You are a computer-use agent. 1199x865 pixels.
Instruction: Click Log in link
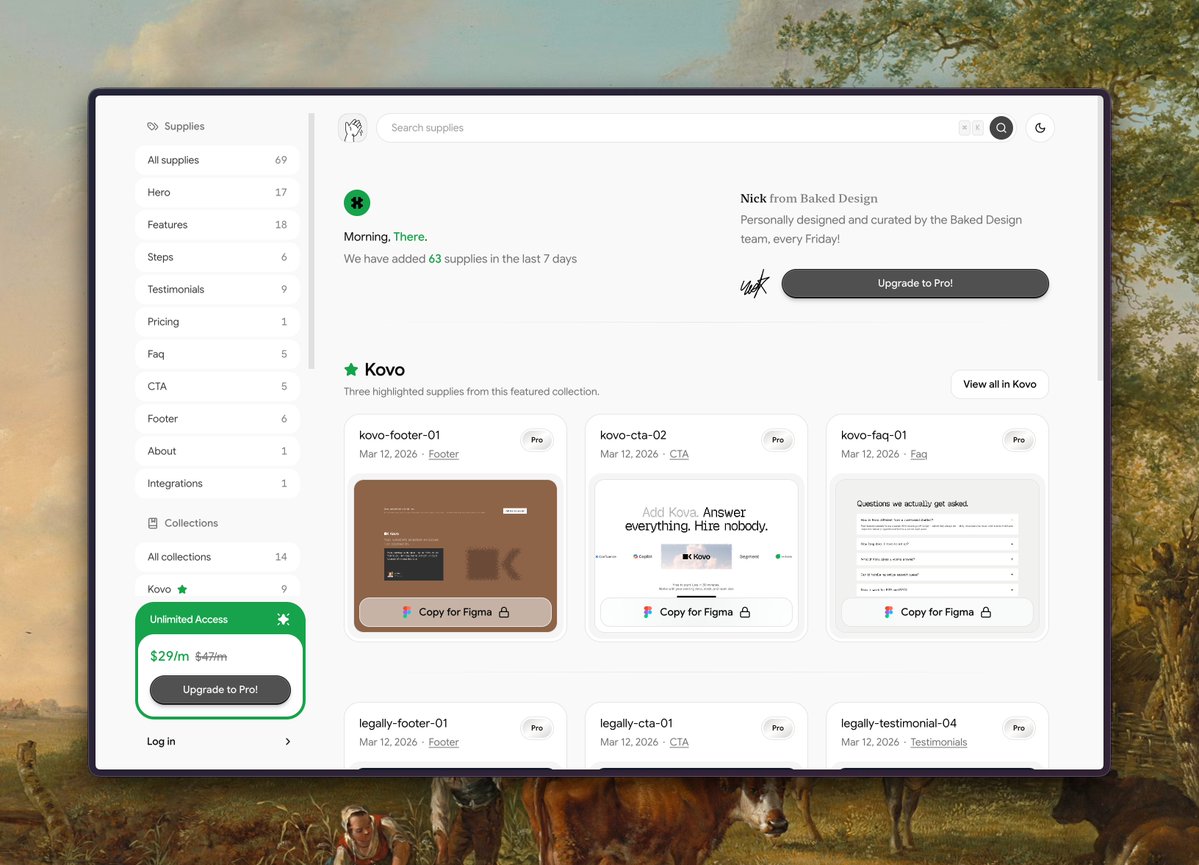[x=161, y=741]
